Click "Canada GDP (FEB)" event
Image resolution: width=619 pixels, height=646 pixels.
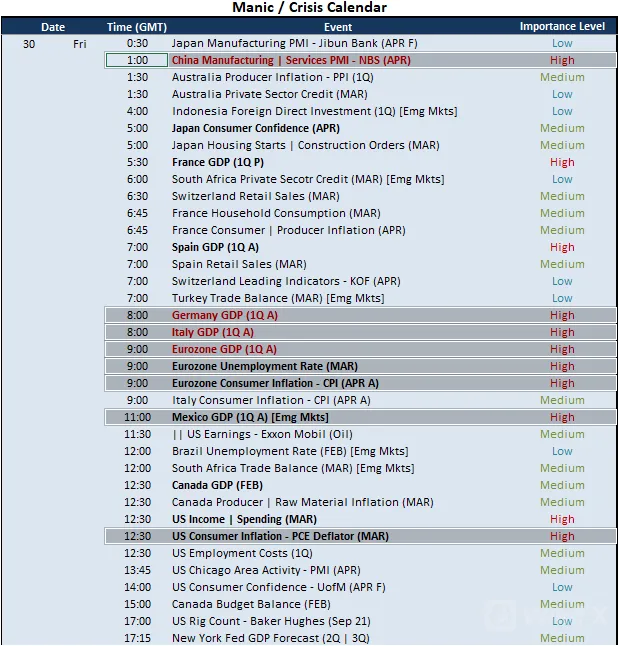217,485
